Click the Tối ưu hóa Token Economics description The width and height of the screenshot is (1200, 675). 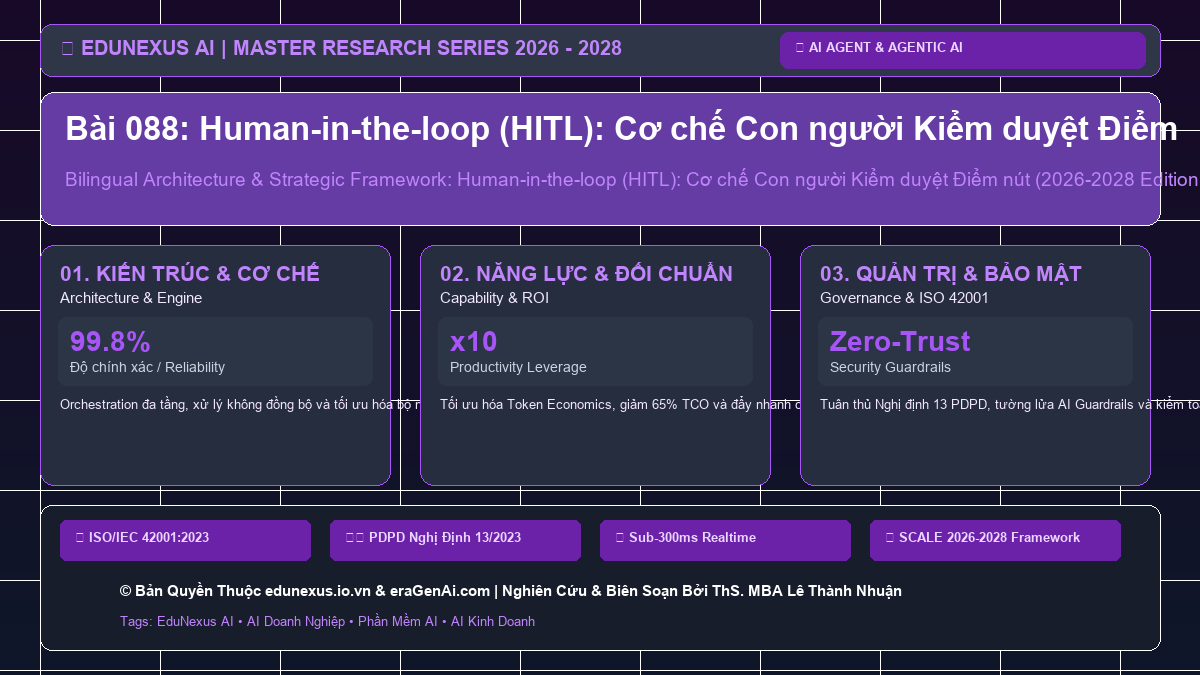click(619, 405)
